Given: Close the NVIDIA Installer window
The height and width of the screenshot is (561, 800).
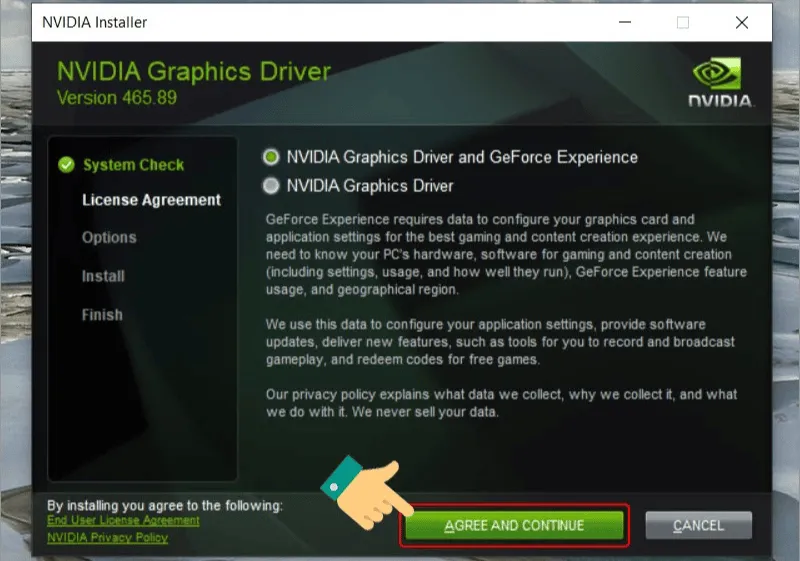Looking at the screenshot, I should 739,22.
